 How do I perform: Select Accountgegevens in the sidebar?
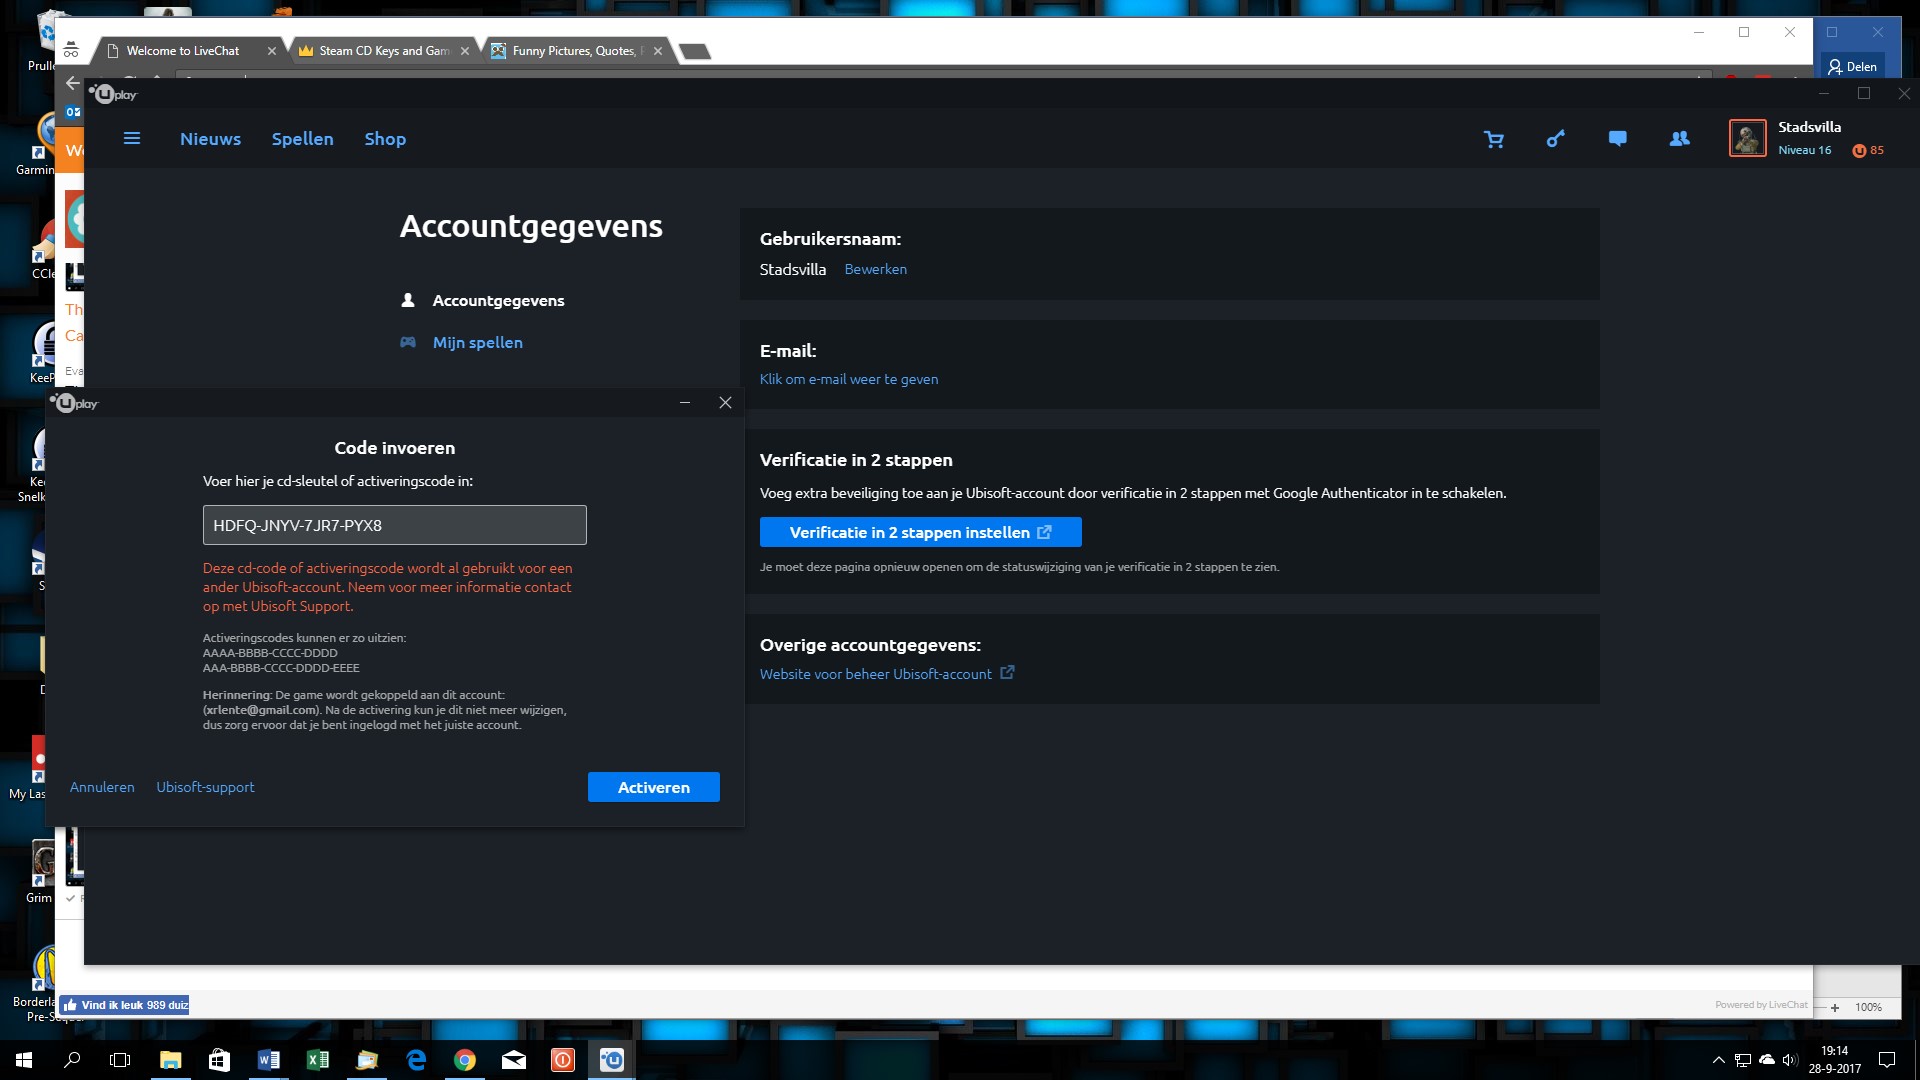498,300
